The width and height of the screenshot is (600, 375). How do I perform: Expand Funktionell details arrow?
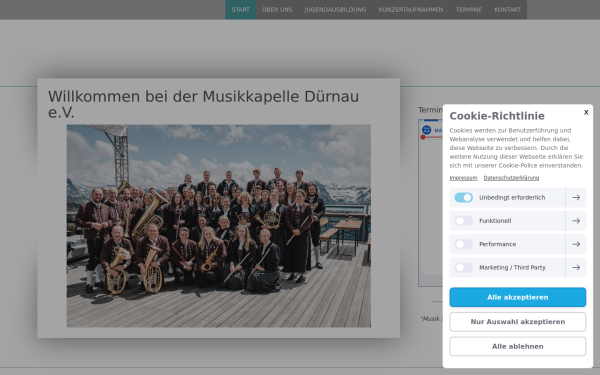pyautogui.click(x=576, y=221)
